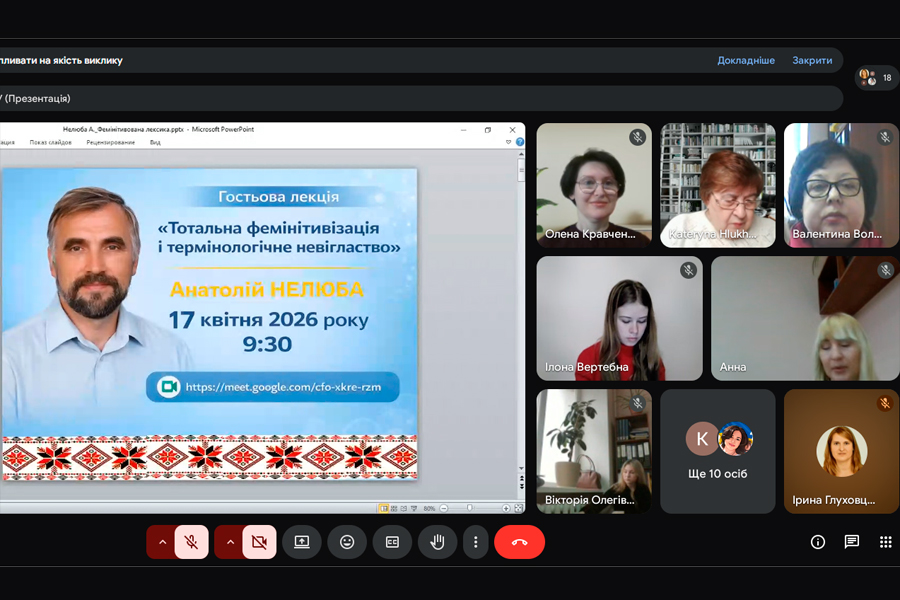Select Ілона Вертебна video tile

pyautogui.click(x=619, y=318)
